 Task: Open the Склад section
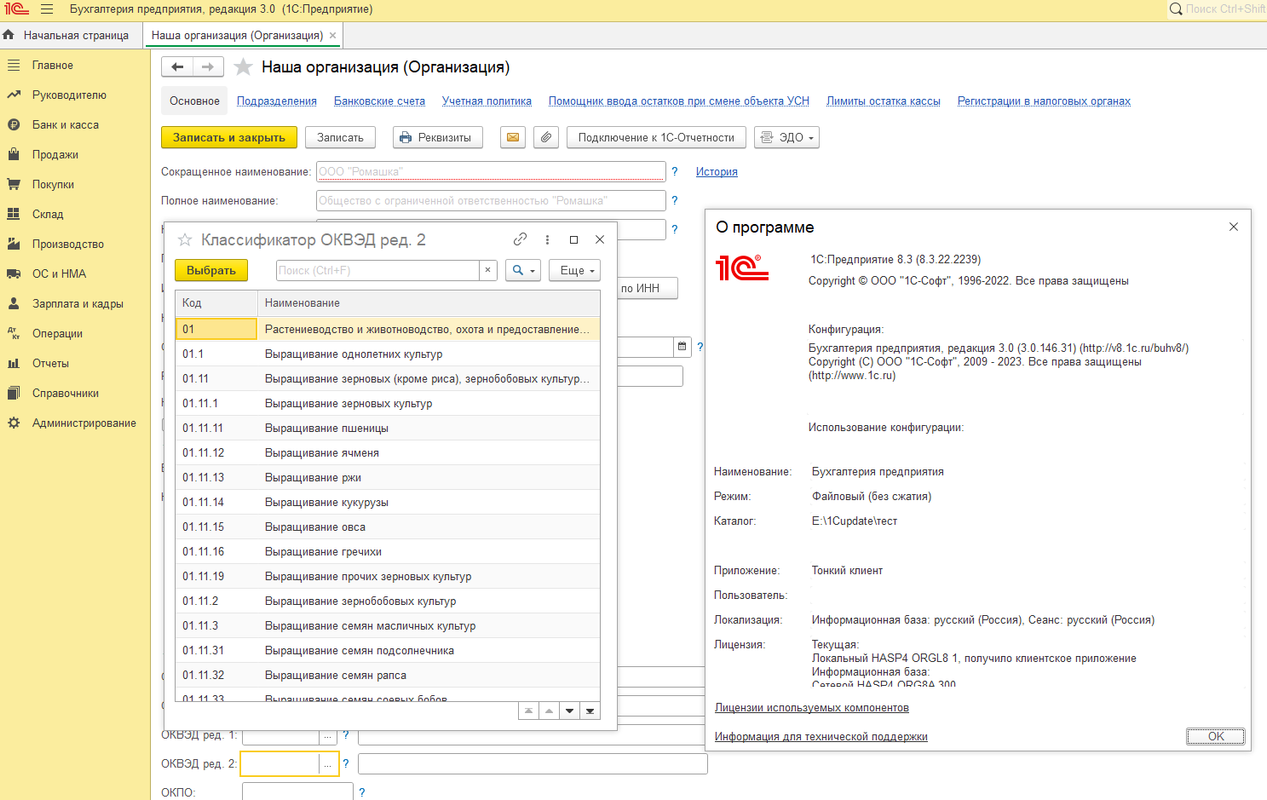[47, 214]
